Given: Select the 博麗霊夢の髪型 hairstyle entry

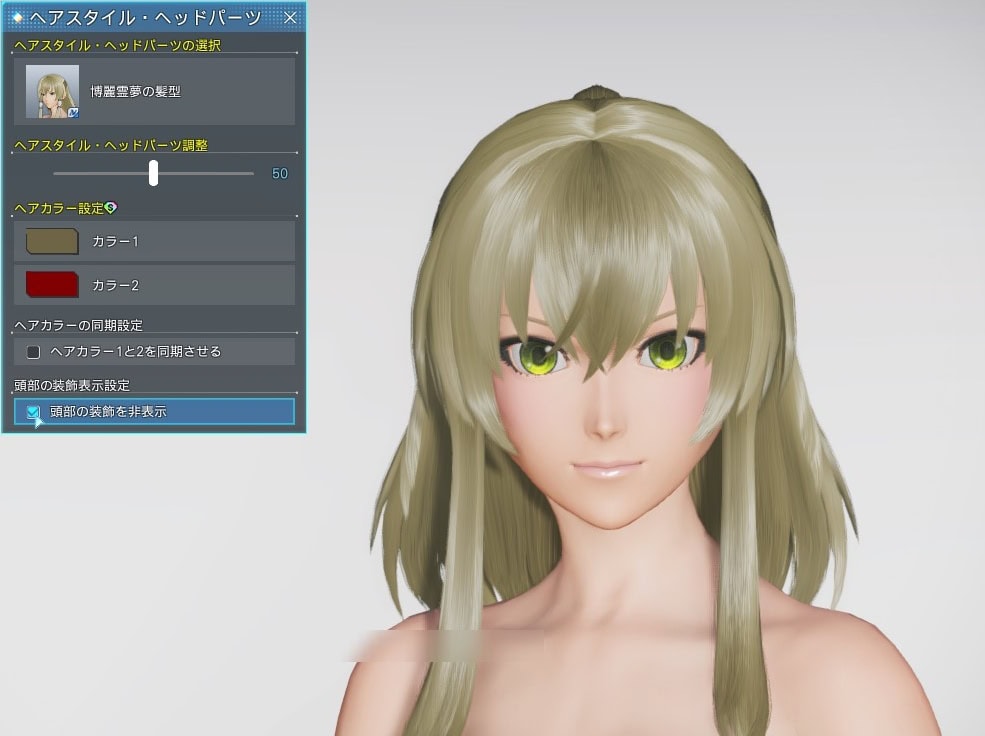Looking at the screenshot, I should (155, 92).
